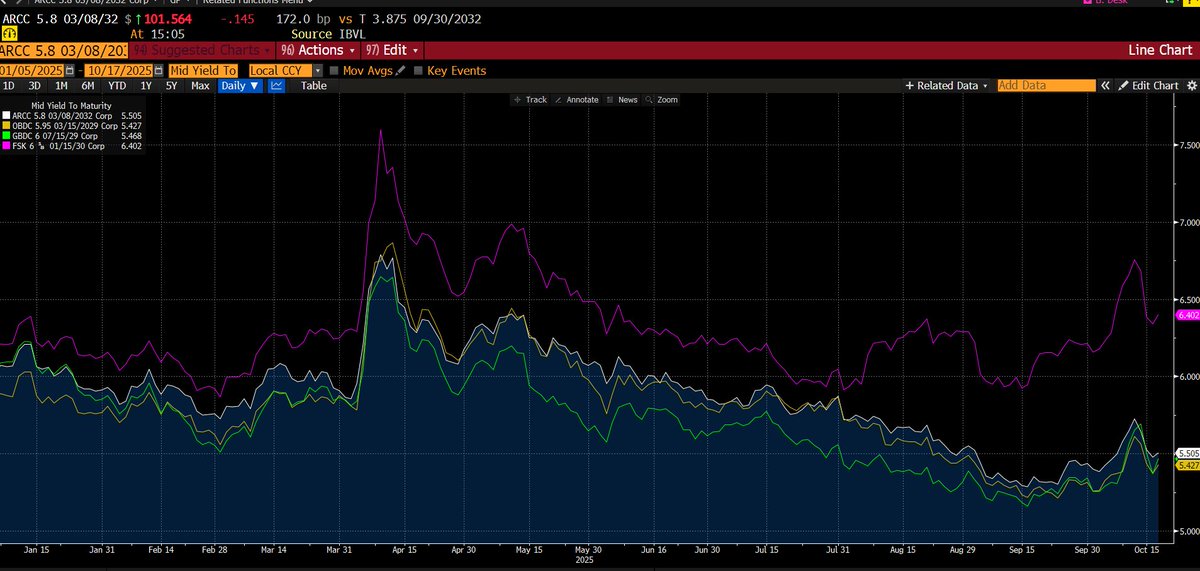The image size is (1200, 571).
Task: Open the Edit menu
Action: coord(392,50)
